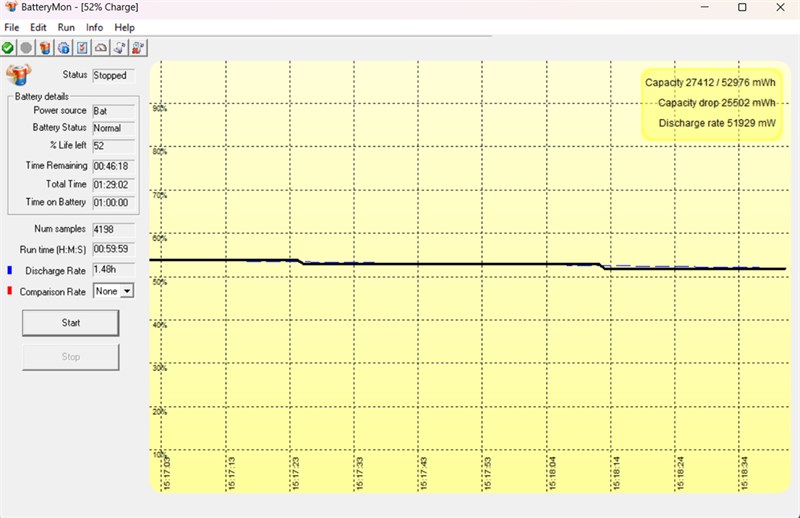Click the red Comparison Rate color marker
The height and width of the screenshot is (518, 800).
click(x=9, y=291)
